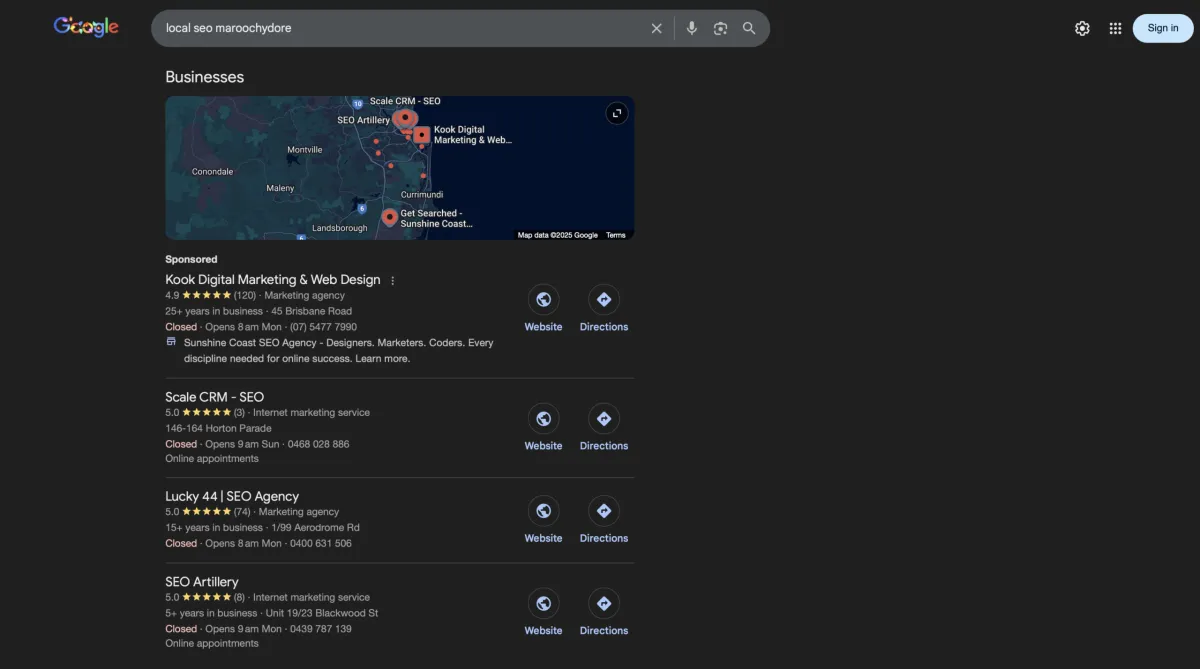Click 'Online appointments' under SEO Artillery
The image size is (1200, 669).
pyautogui.click(x=212, y=644)
